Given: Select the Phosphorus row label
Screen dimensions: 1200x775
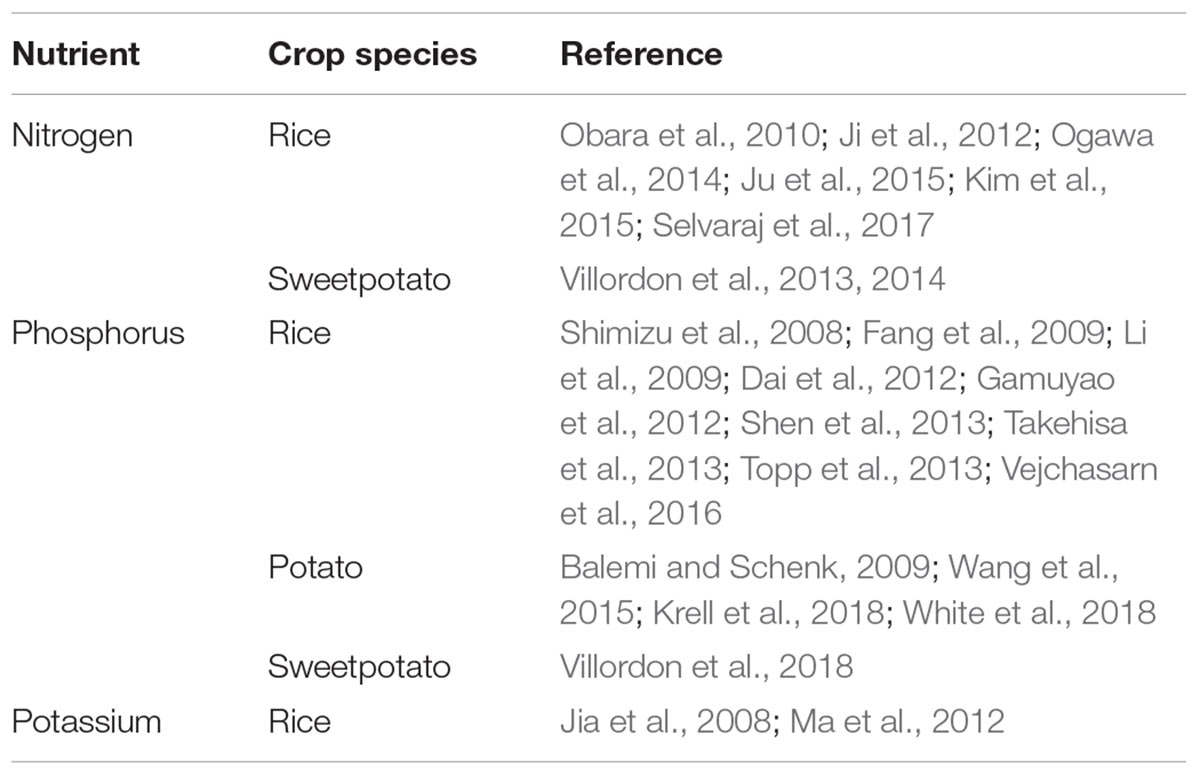Looking at the screenshot, I should coord(98,334).
